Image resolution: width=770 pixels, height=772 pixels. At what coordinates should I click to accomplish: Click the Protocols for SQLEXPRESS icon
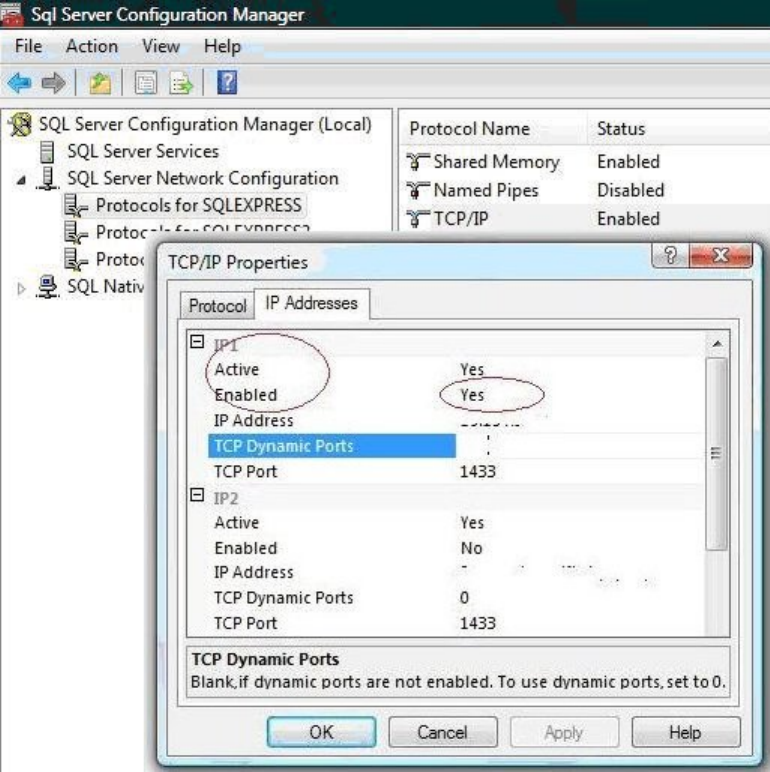[x=76, y=205]
